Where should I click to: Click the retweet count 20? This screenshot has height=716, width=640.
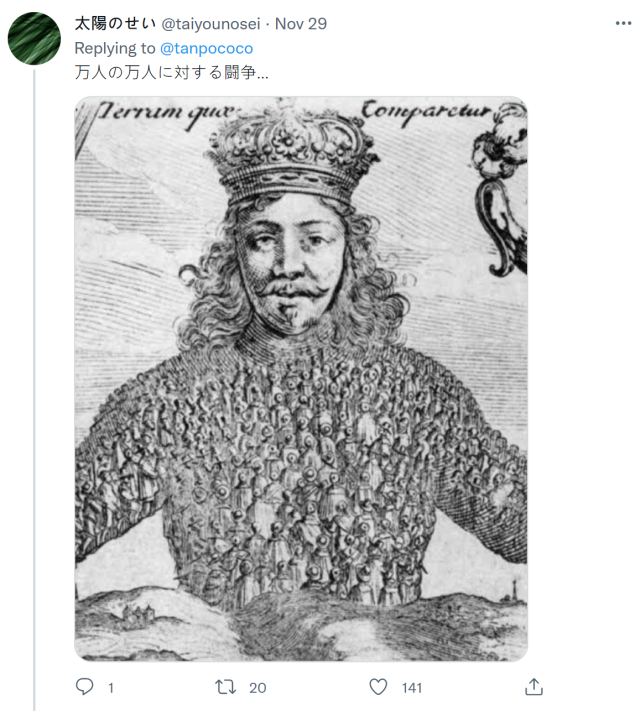point(257,688)
